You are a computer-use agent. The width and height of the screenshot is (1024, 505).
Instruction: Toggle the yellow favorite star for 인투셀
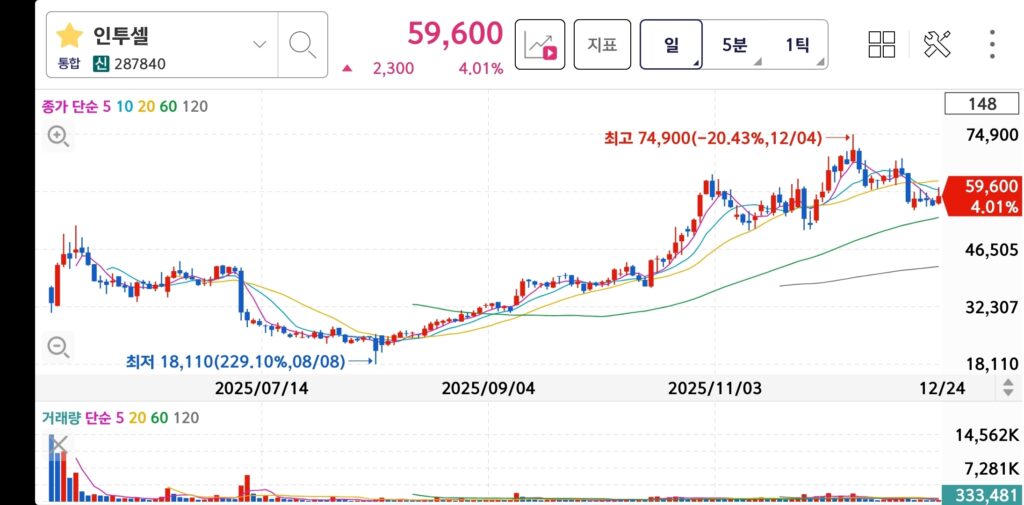(69, 37)
